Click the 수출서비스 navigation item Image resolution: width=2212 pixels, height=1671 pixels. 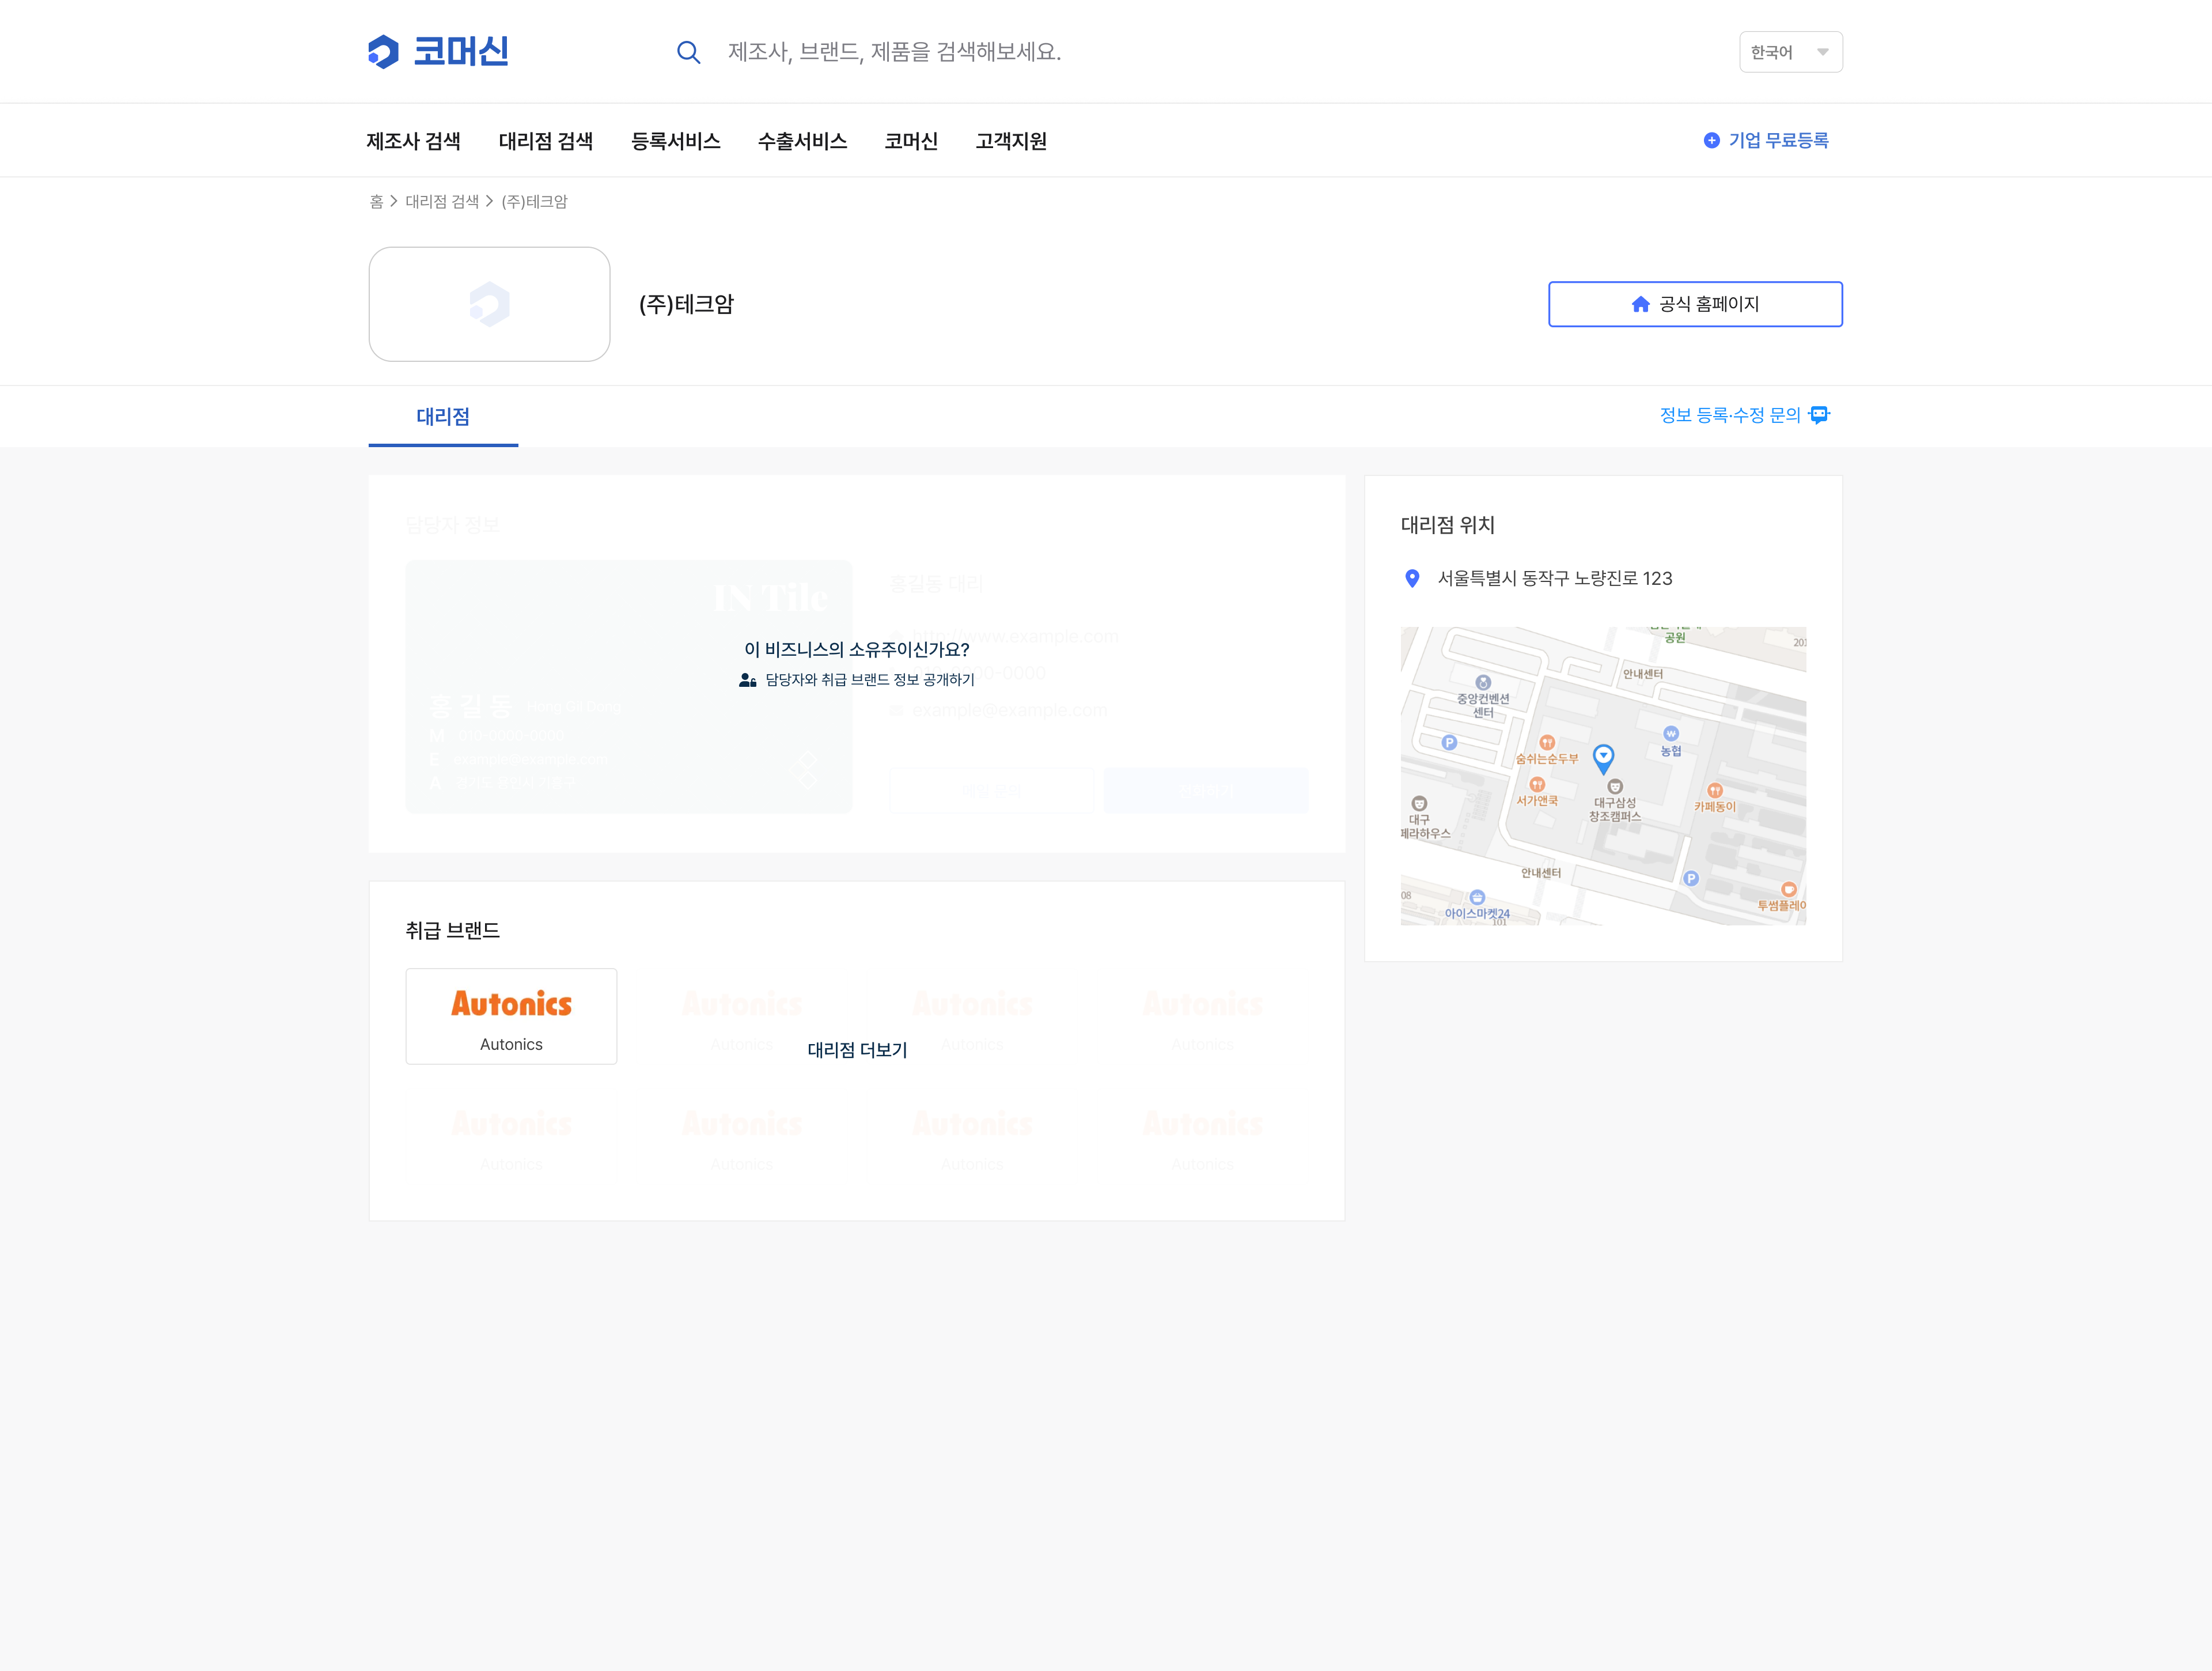click(x=802, y=141)
